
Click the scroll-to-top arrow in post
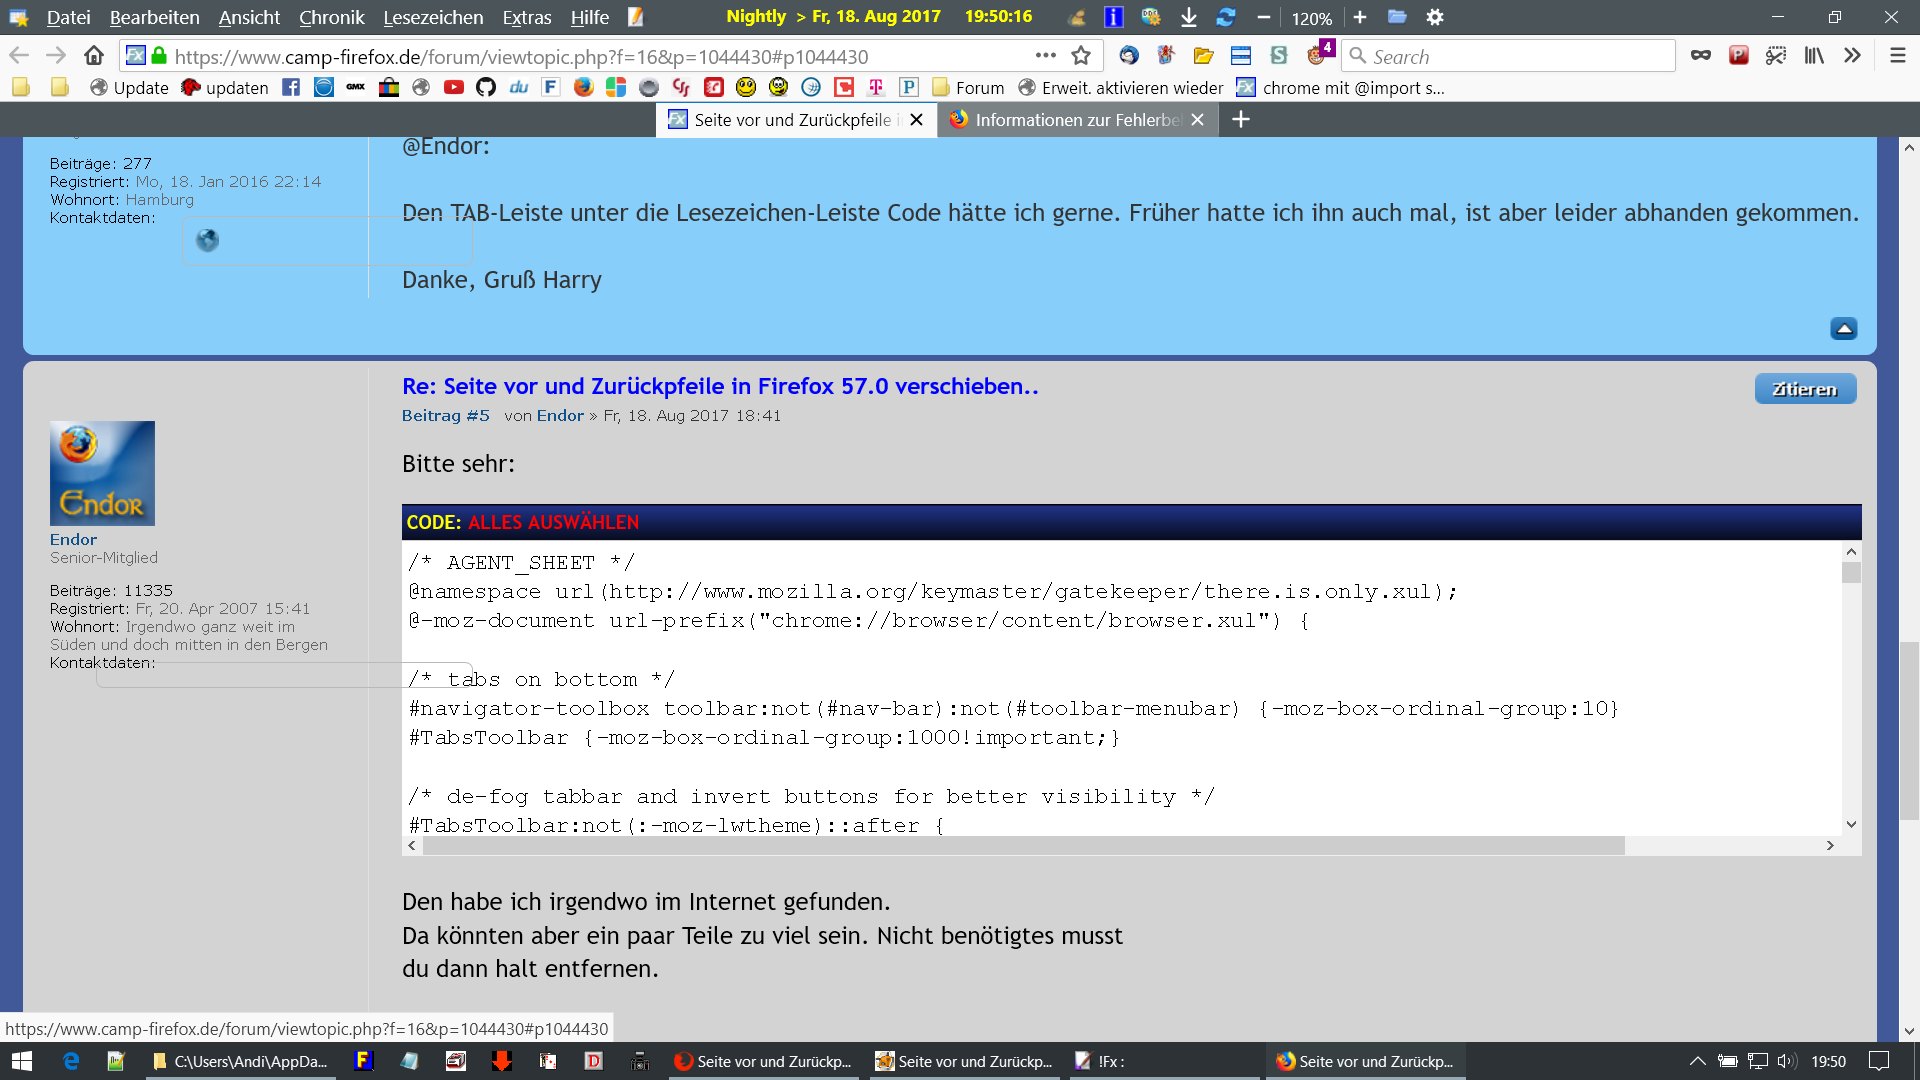1843,329
